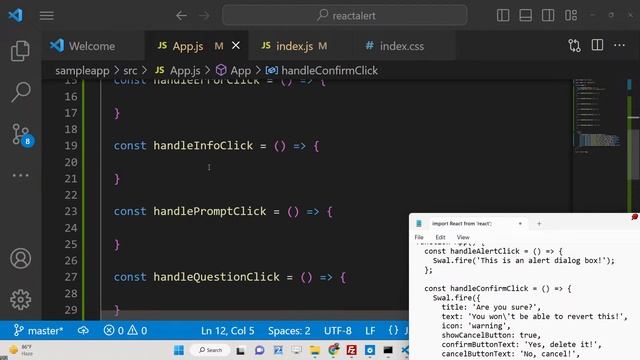
Task: Toggle the secondary side bar layout icon
Action: [548, 16]
